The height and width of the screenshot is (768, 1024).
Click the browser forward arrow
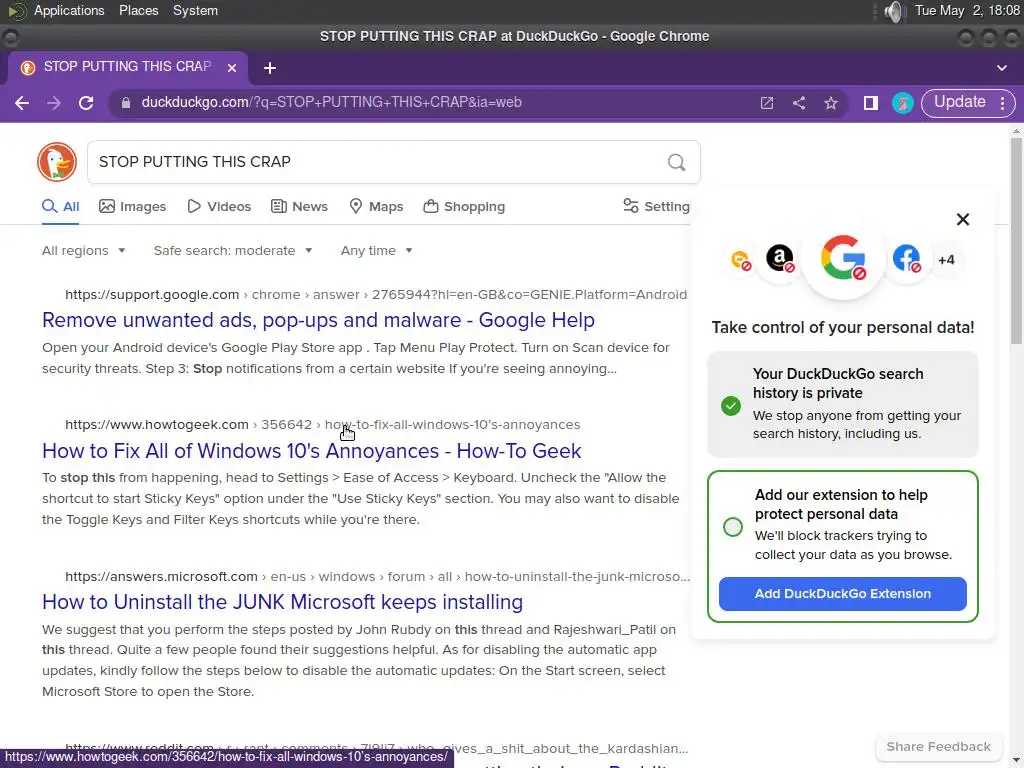[54, 103]
